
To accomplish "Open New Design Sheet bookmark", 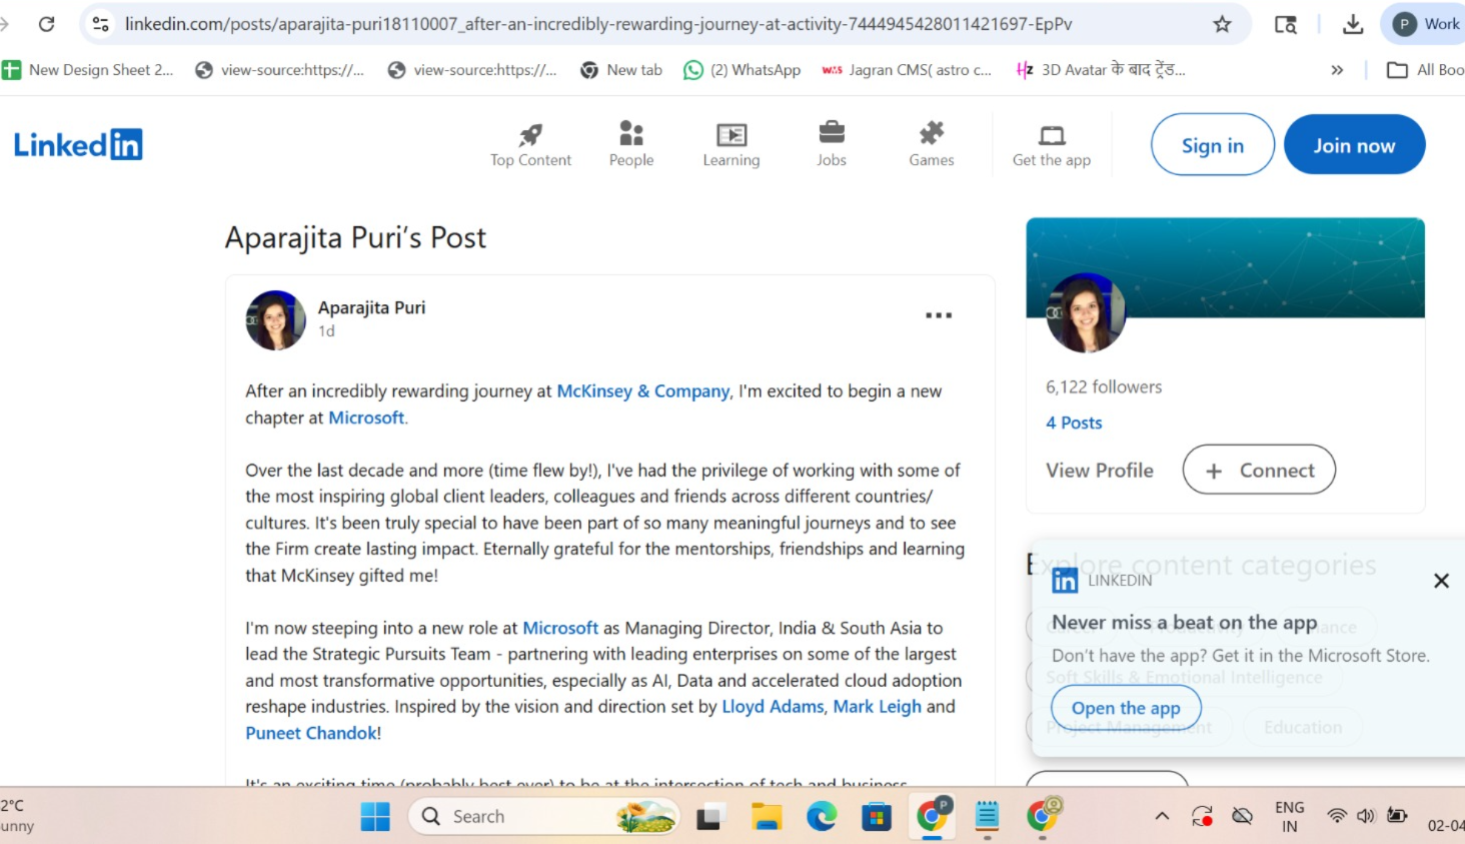I will click(x=88, y=70).
